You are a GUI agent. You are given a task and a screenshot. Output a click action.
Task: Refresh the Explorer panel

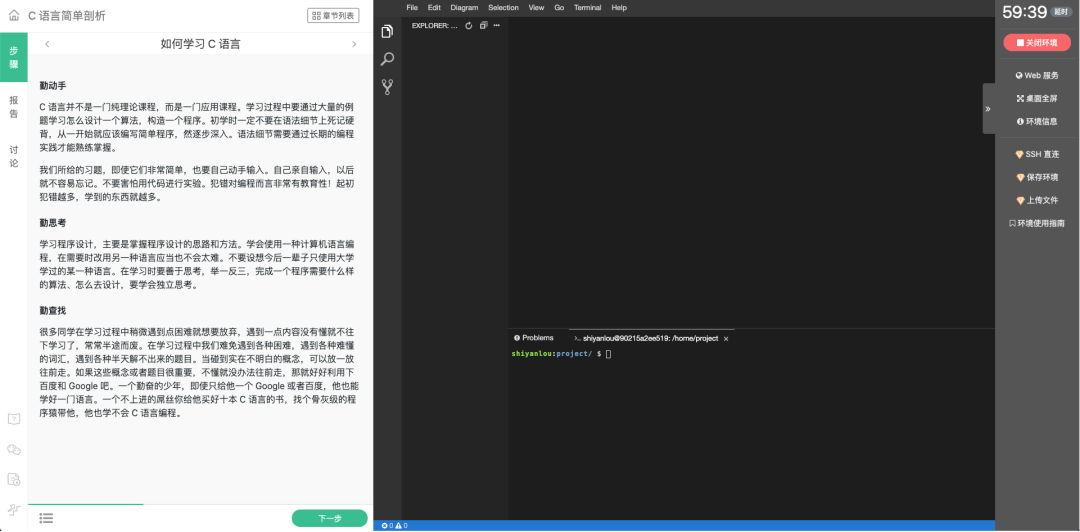pyautogui.click(x=469, y=25)
